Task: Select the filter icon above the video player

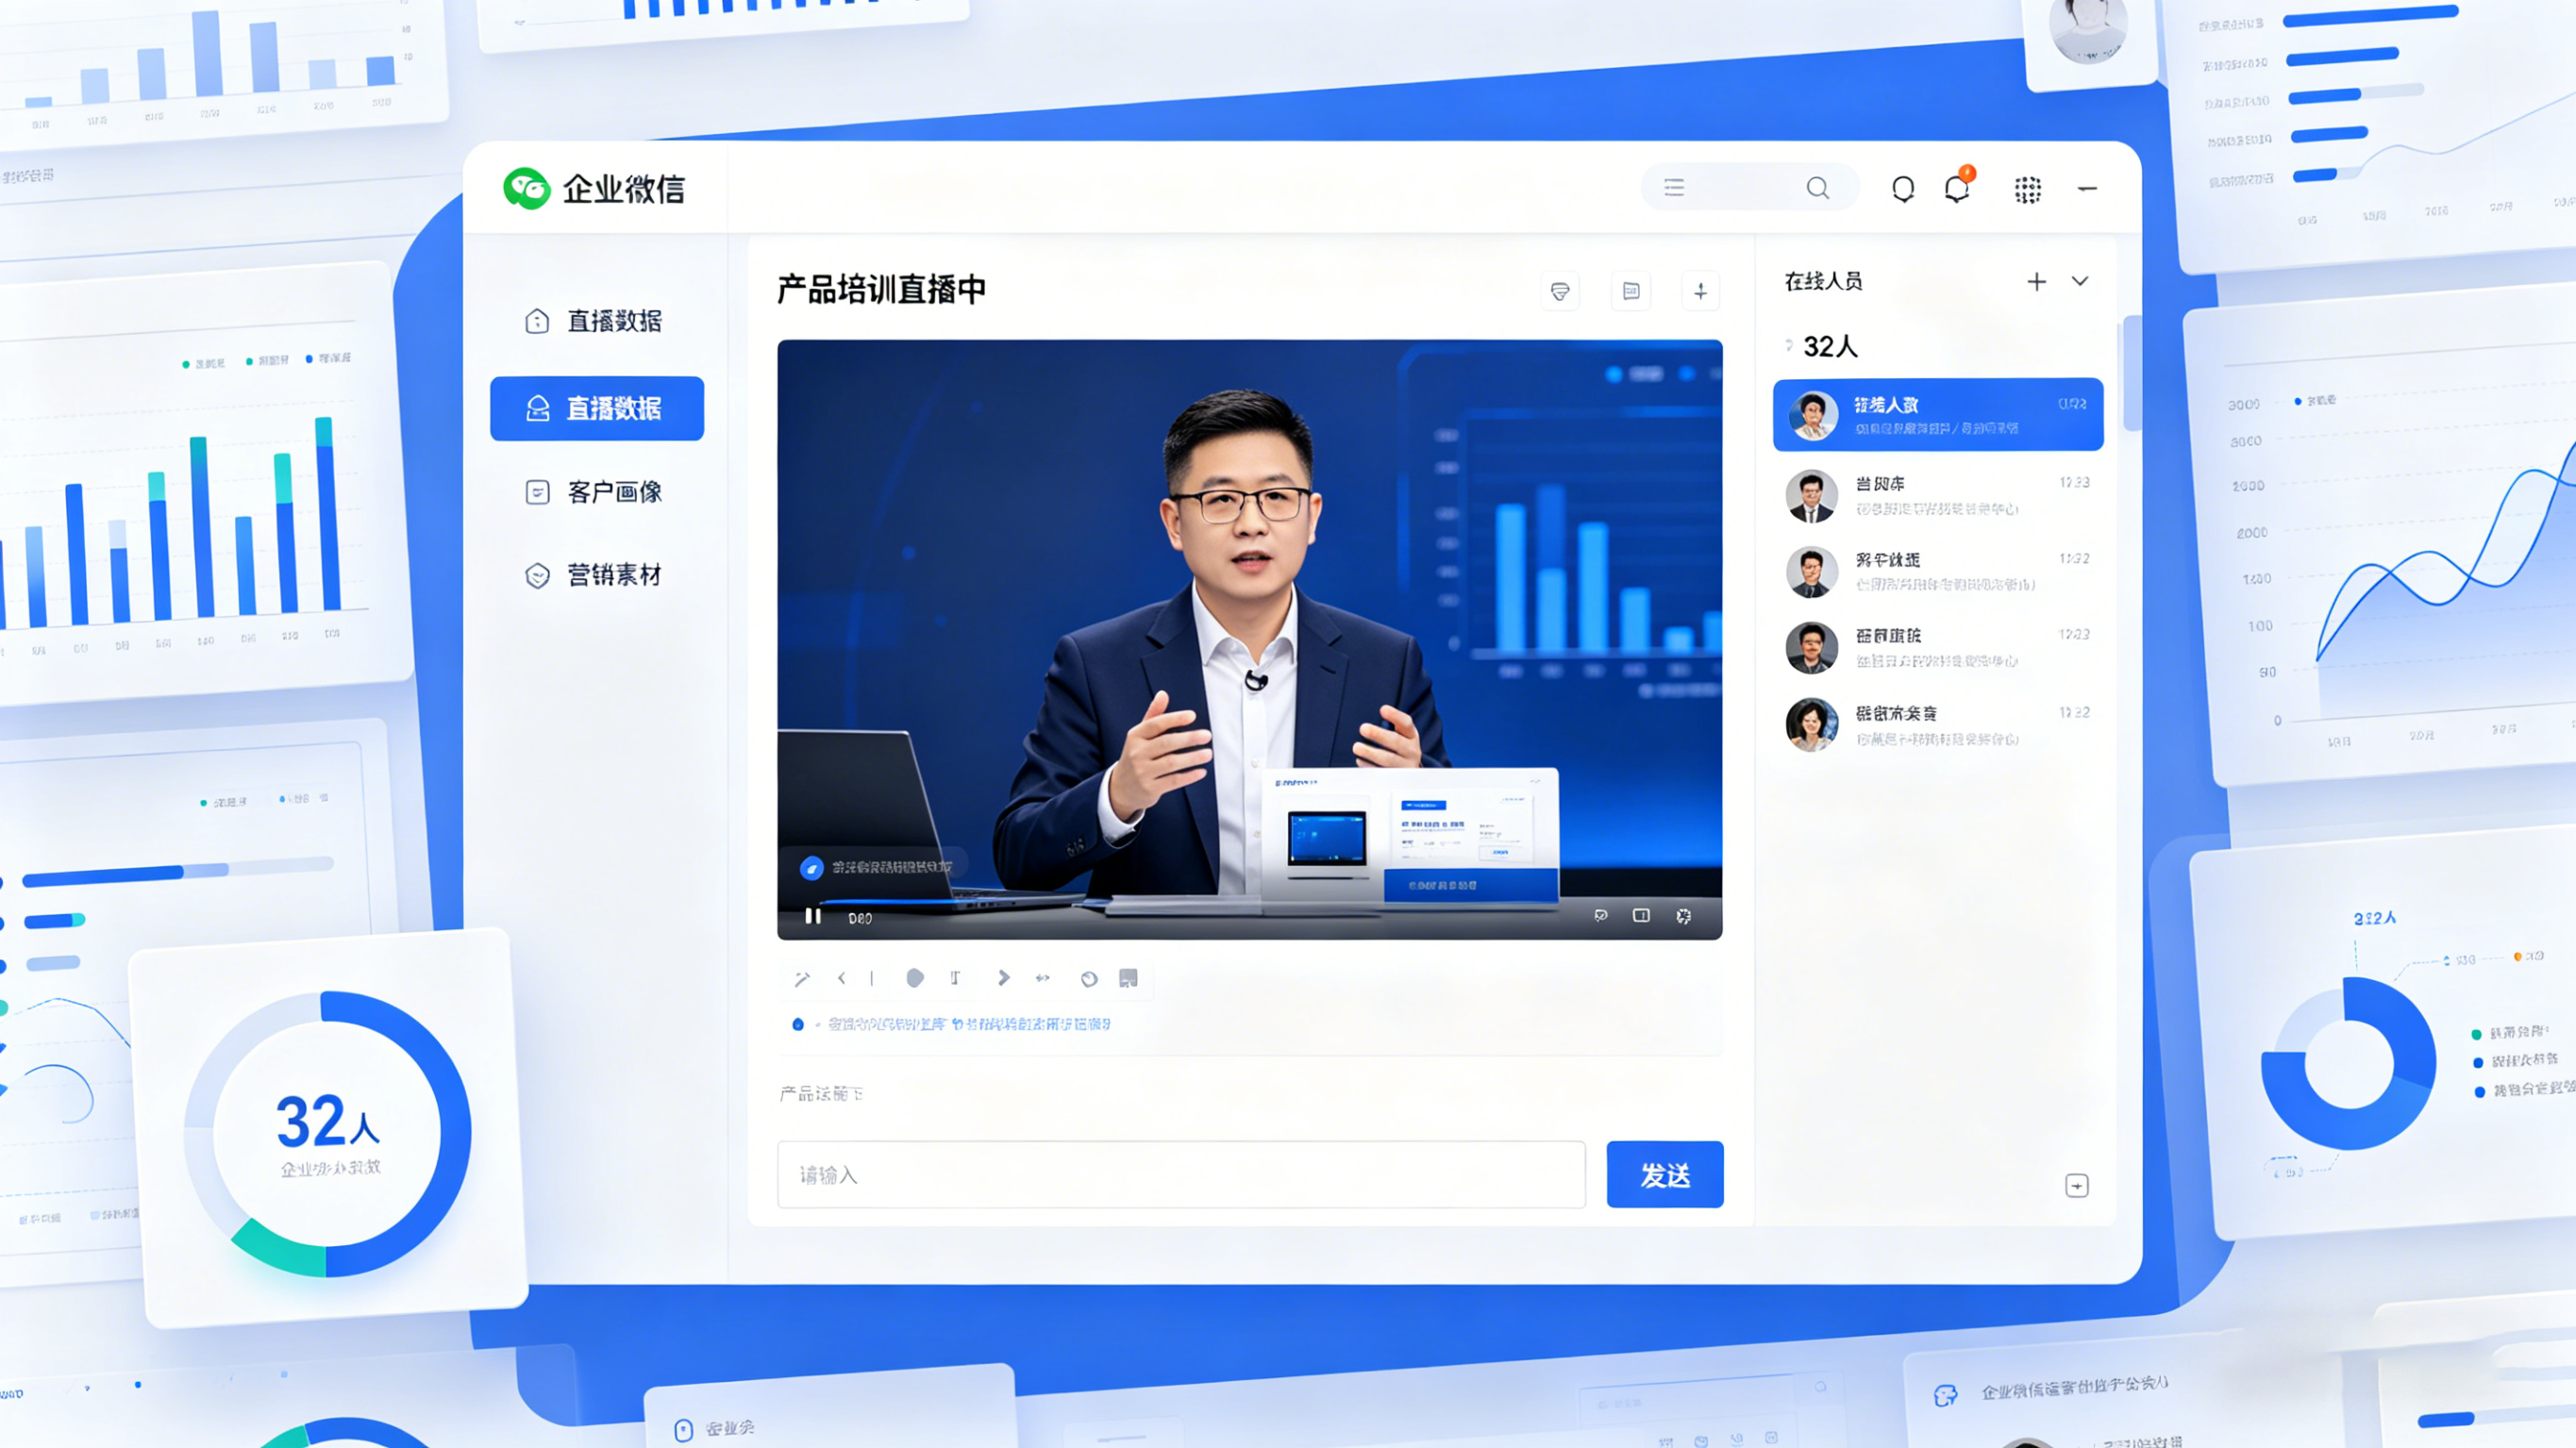Action: [1560, 291]
